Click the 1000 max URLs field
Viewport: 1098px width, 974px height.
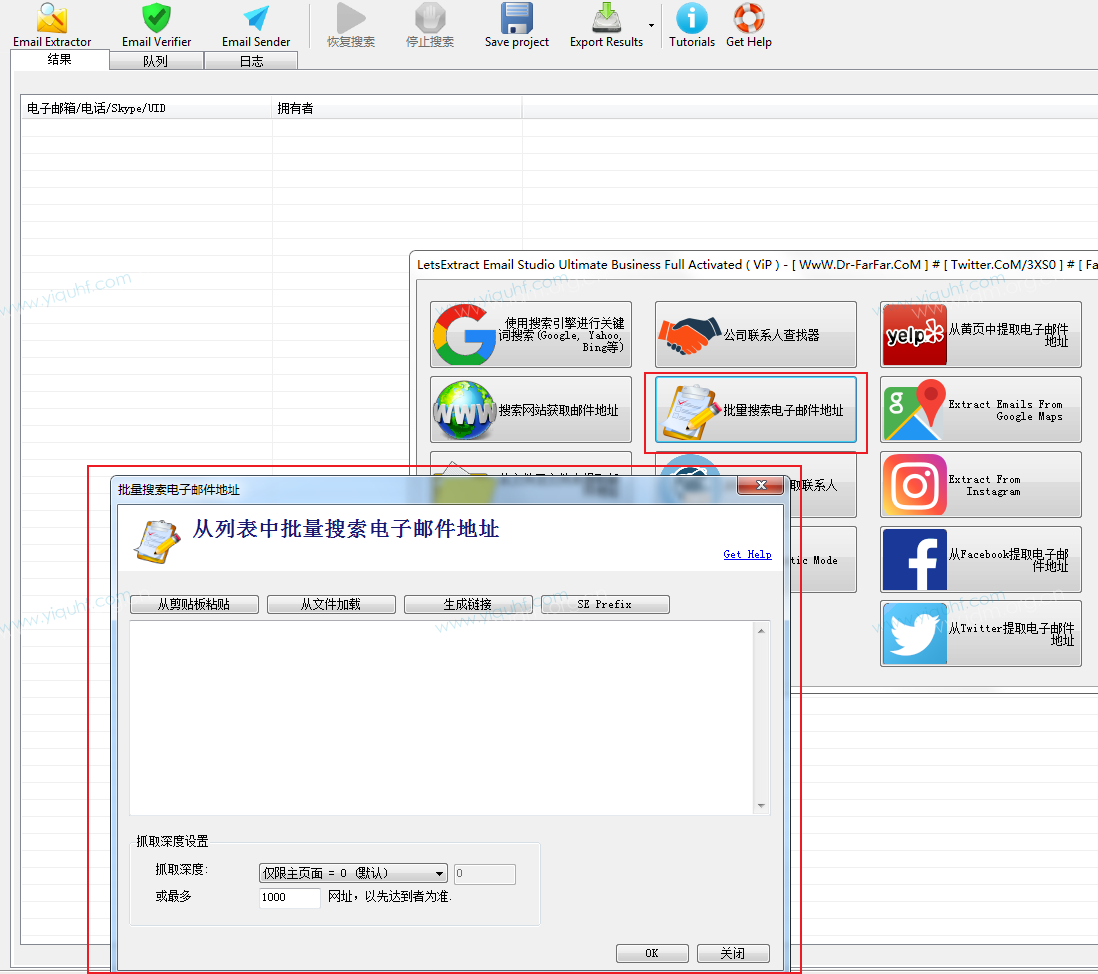(x=290, y=897)
